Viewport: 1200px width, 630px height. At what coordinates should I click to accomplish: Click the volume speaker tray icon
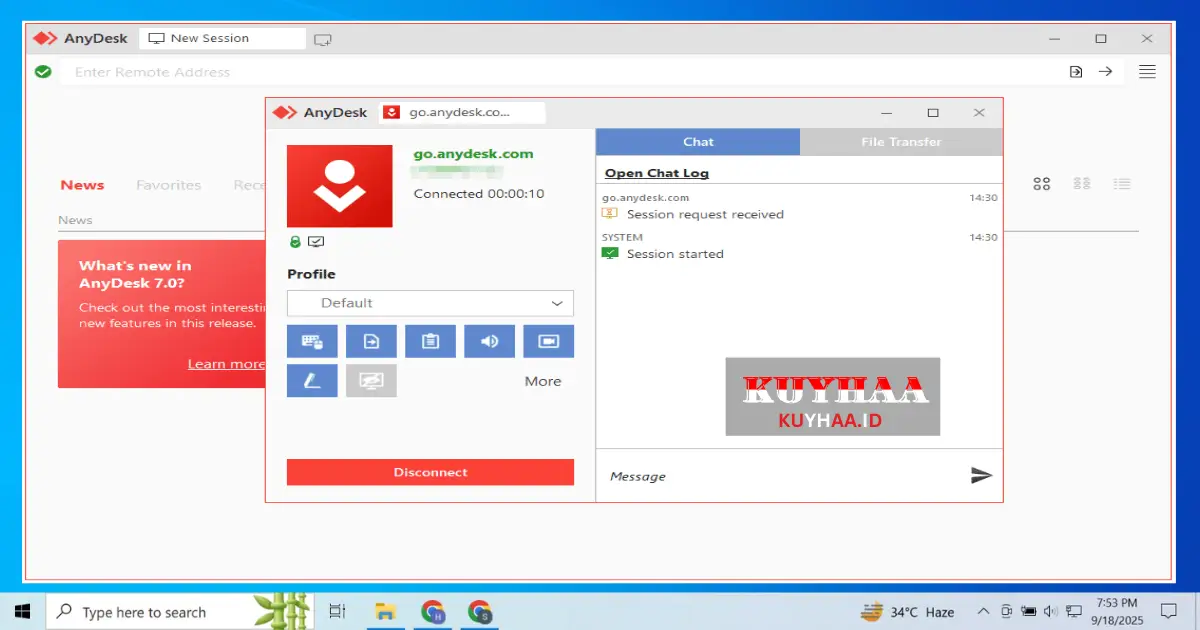click(x=1051, y=611)
